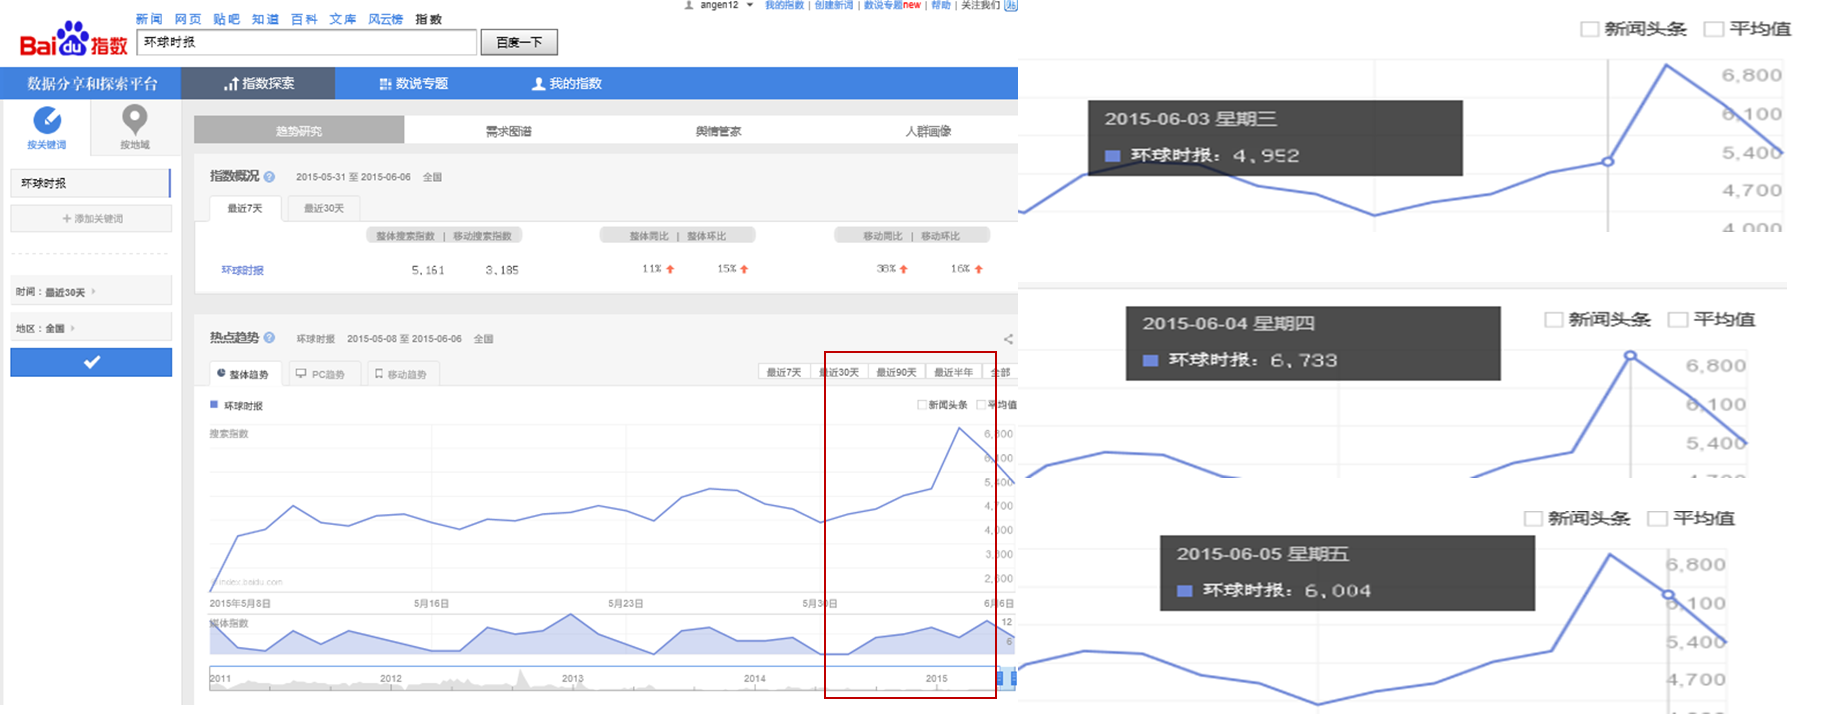This screenshot has height=714, width=1821.
Task: Switch to the 人群画像 tab
Action: point(928,131)
